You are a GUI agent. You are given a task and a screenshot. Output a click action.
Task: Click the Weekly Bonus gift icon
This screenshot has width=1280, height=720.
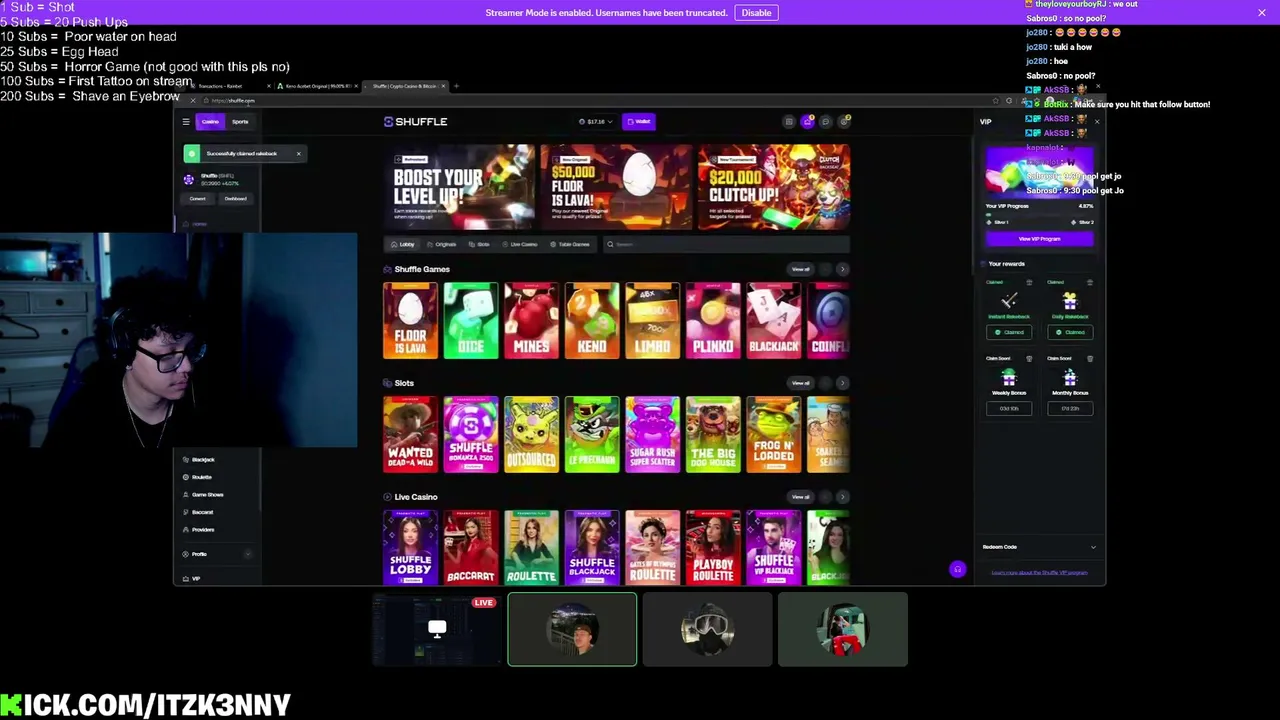coord(1008,378)
